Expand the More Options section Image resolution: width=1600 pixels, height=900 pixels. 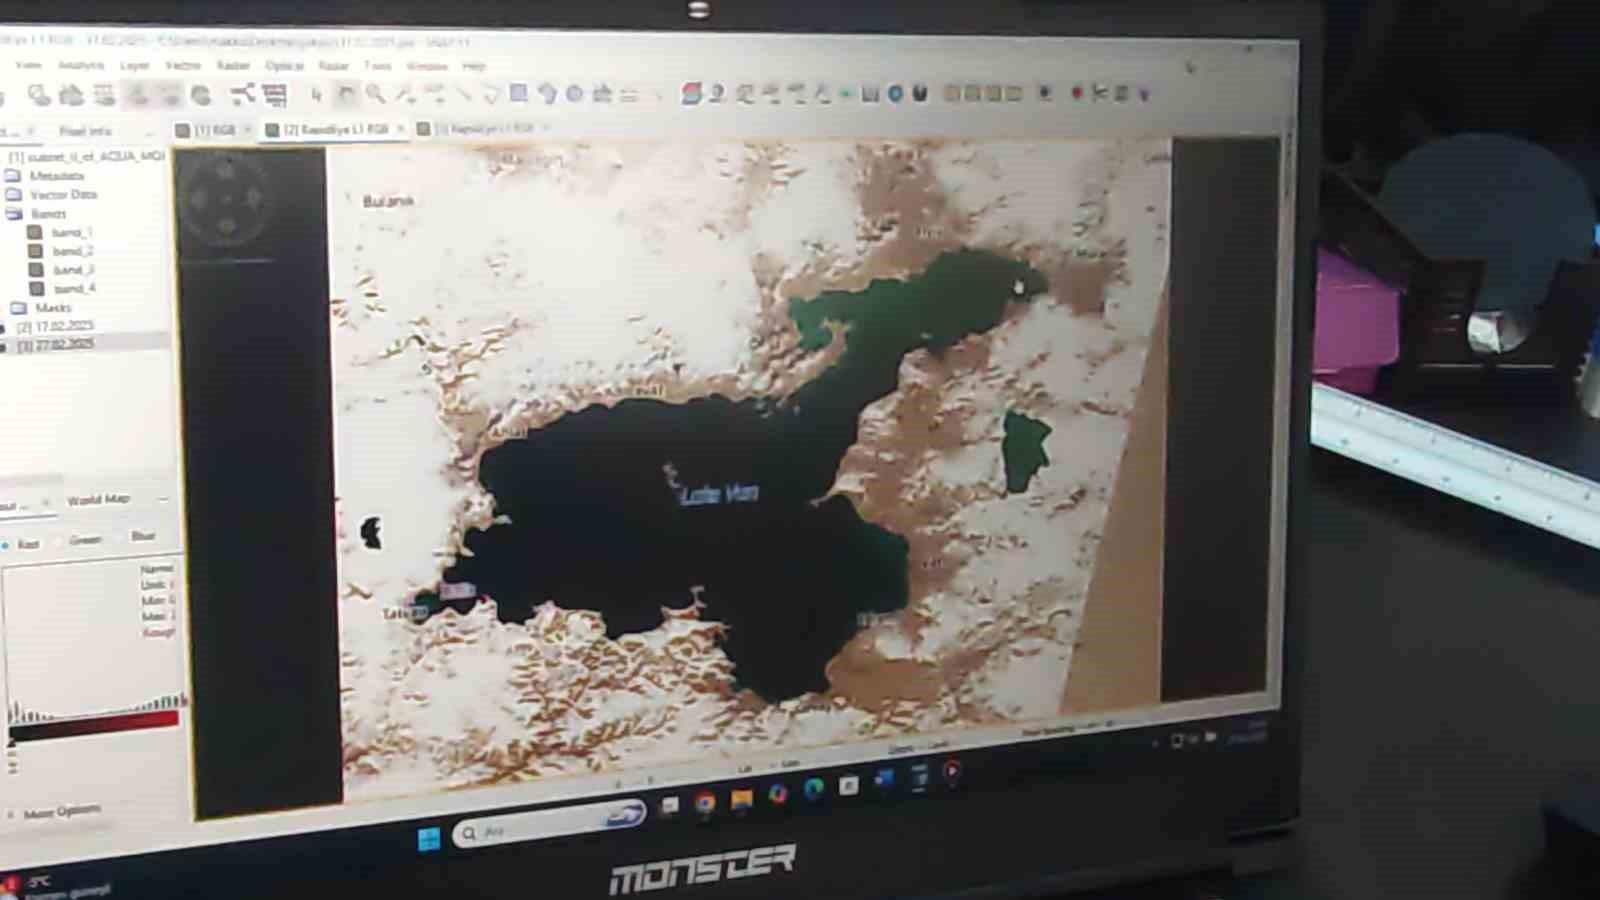coord(60,811)
